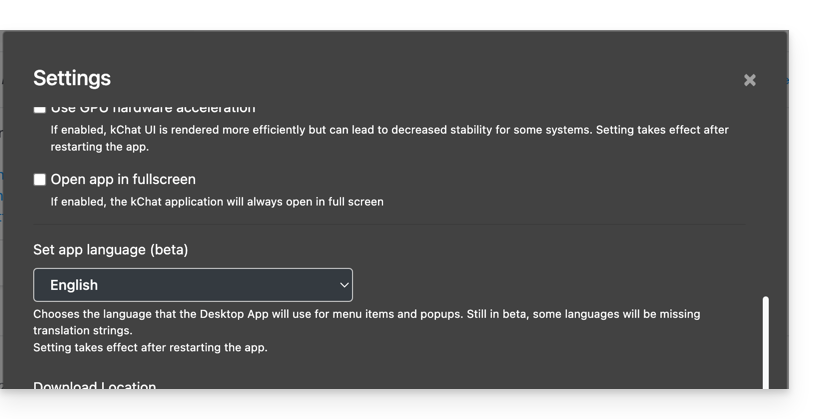This screenshot has width=819, height=419.
Task: Click the Download Location section heading
Action: (x=95, y=385)
